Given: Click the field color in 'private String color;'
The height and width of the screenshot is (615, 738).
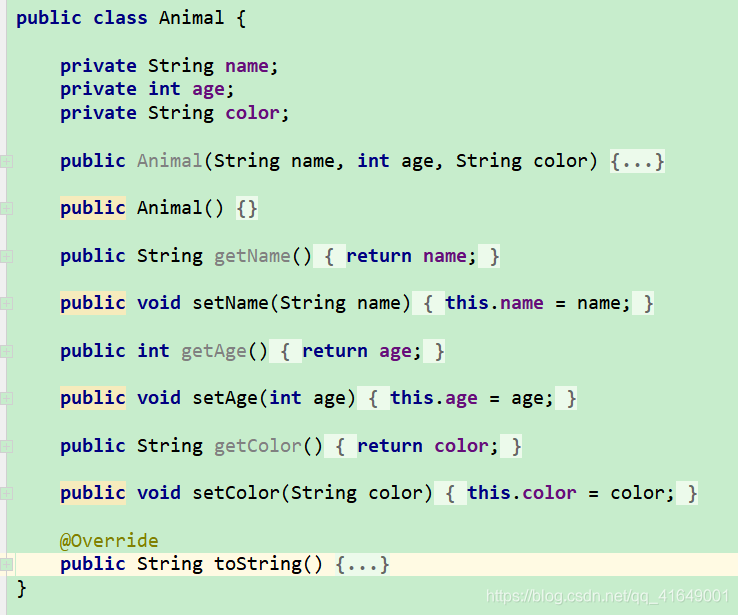Looking at the screenshot, I should point(252,113).
